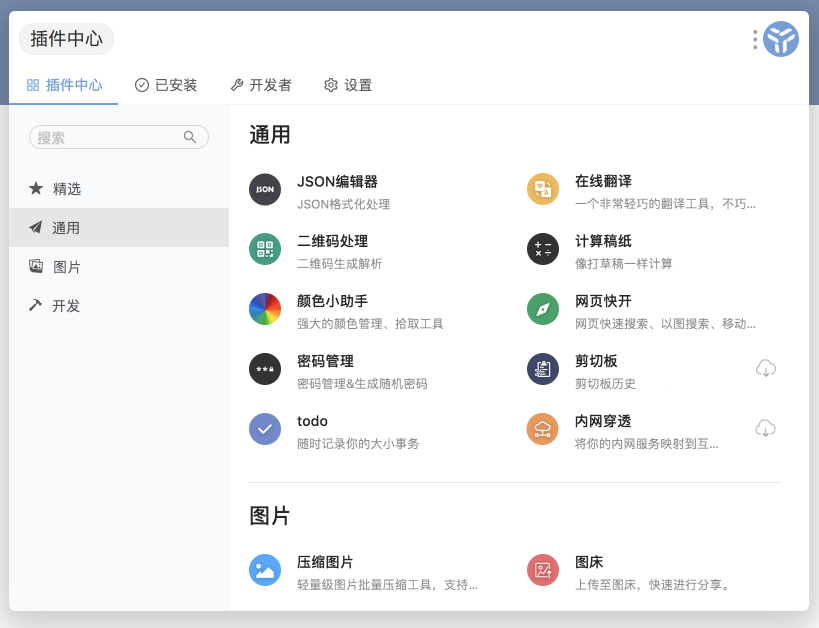Image resolution: width=819 pixels, height=628 pixels.
Task: Click description 剪切板历史
Action: 605,384
